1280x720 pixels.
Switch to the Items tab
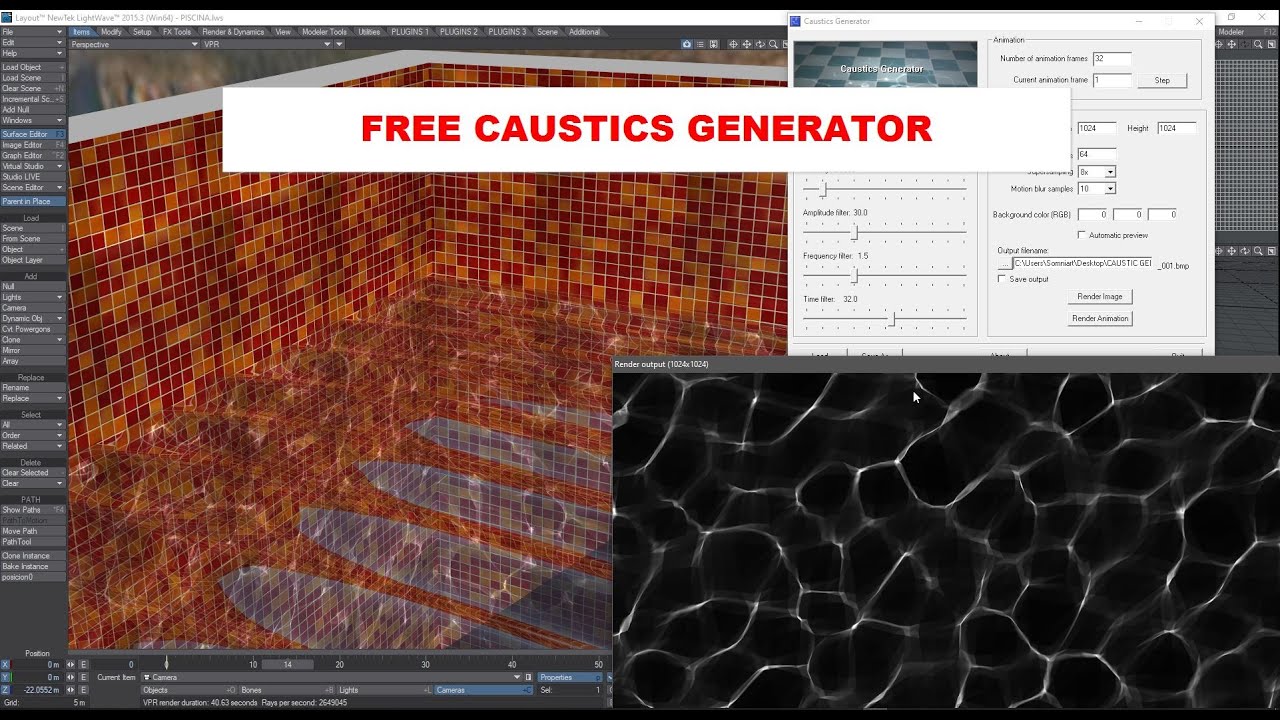coord(81,32)
